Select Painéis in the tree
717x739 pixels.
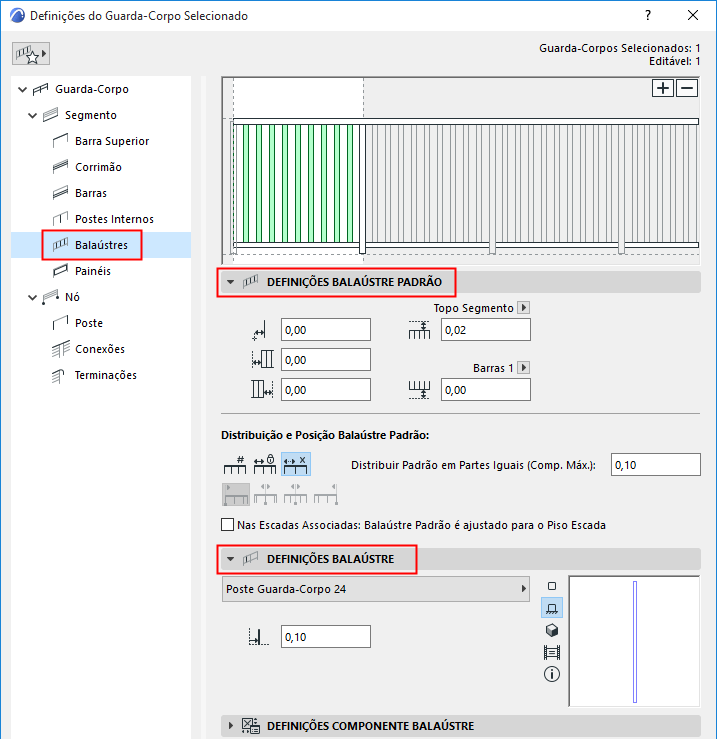(x=92, y=271)
